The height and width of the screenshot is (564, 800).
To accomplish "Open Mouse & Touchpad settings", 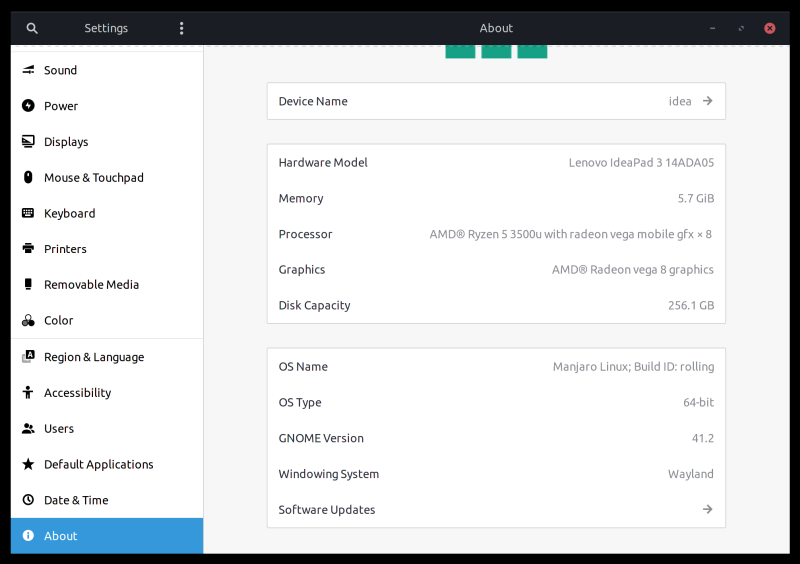I will pyautogui.click(x=94, y=178).
